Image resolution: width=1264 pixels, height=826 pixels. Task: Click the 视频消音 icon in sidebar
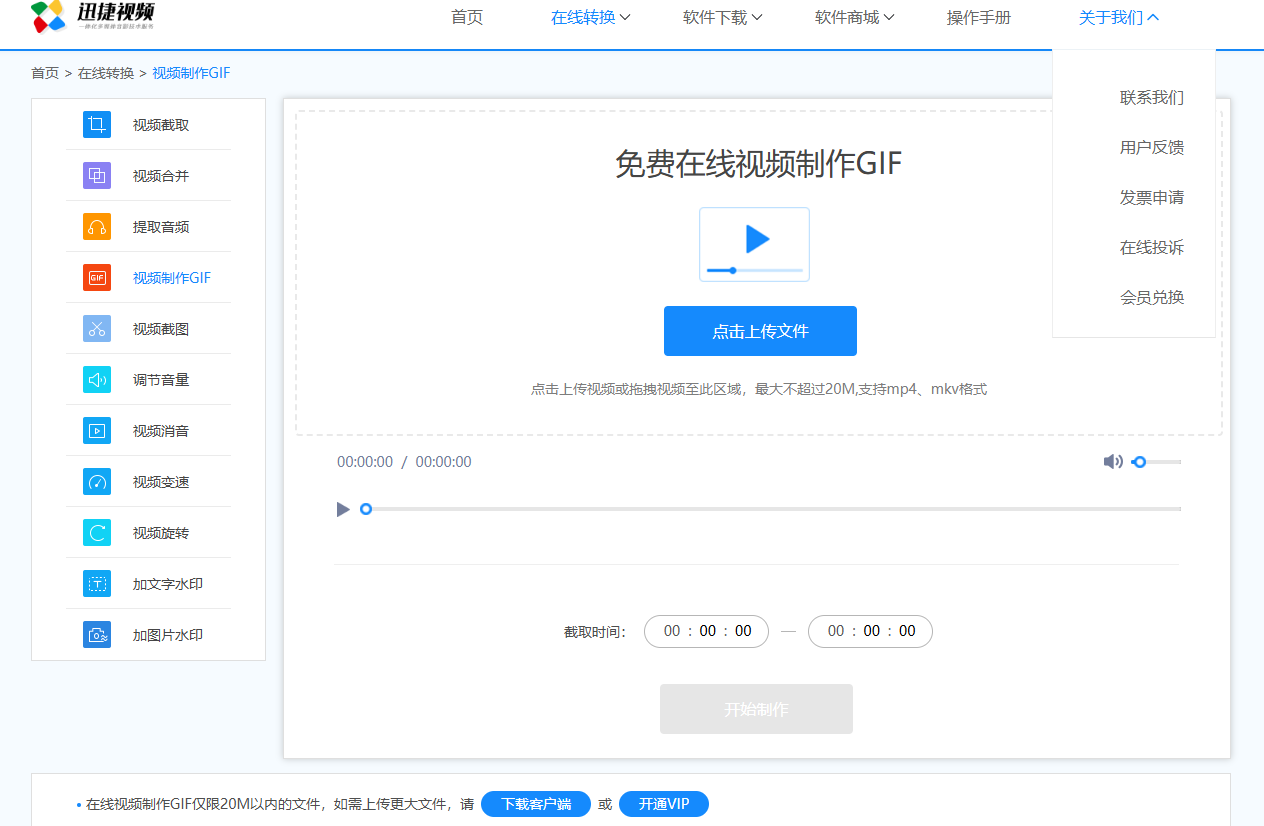coord(97,431)
